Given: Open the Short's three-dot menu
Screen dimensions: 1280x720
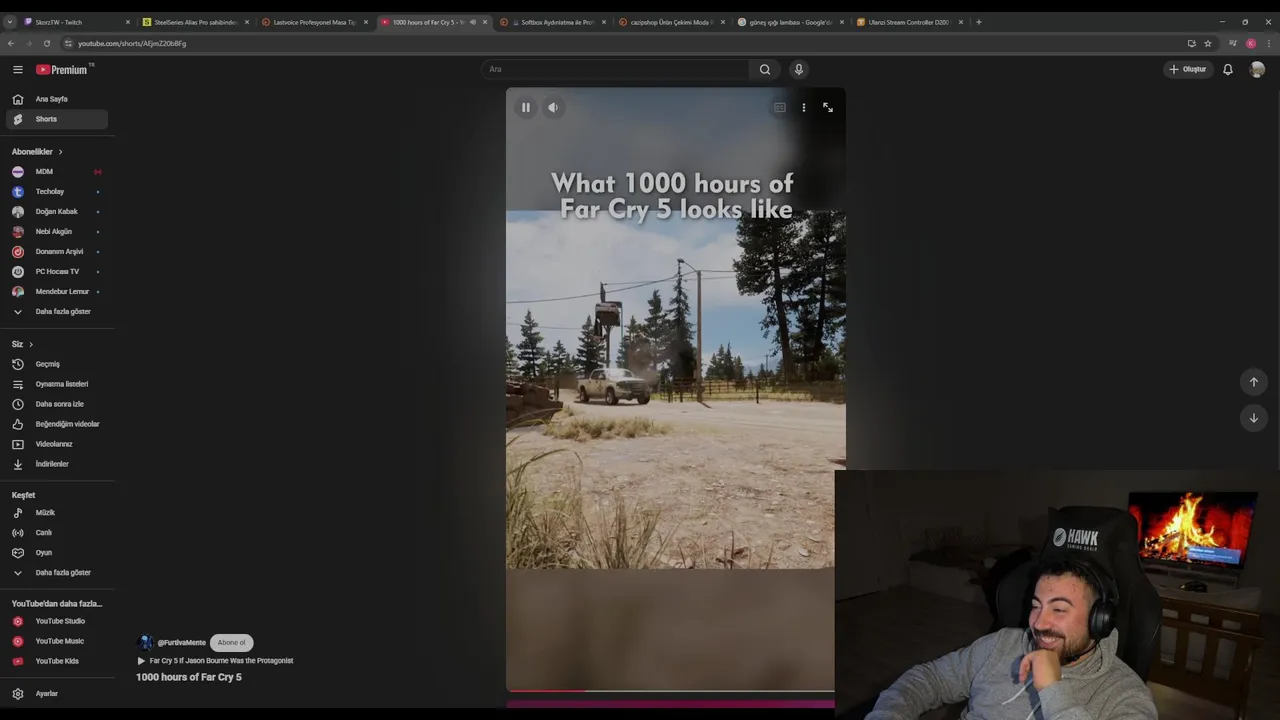Looking at the screenshot, I should [804, 107].
